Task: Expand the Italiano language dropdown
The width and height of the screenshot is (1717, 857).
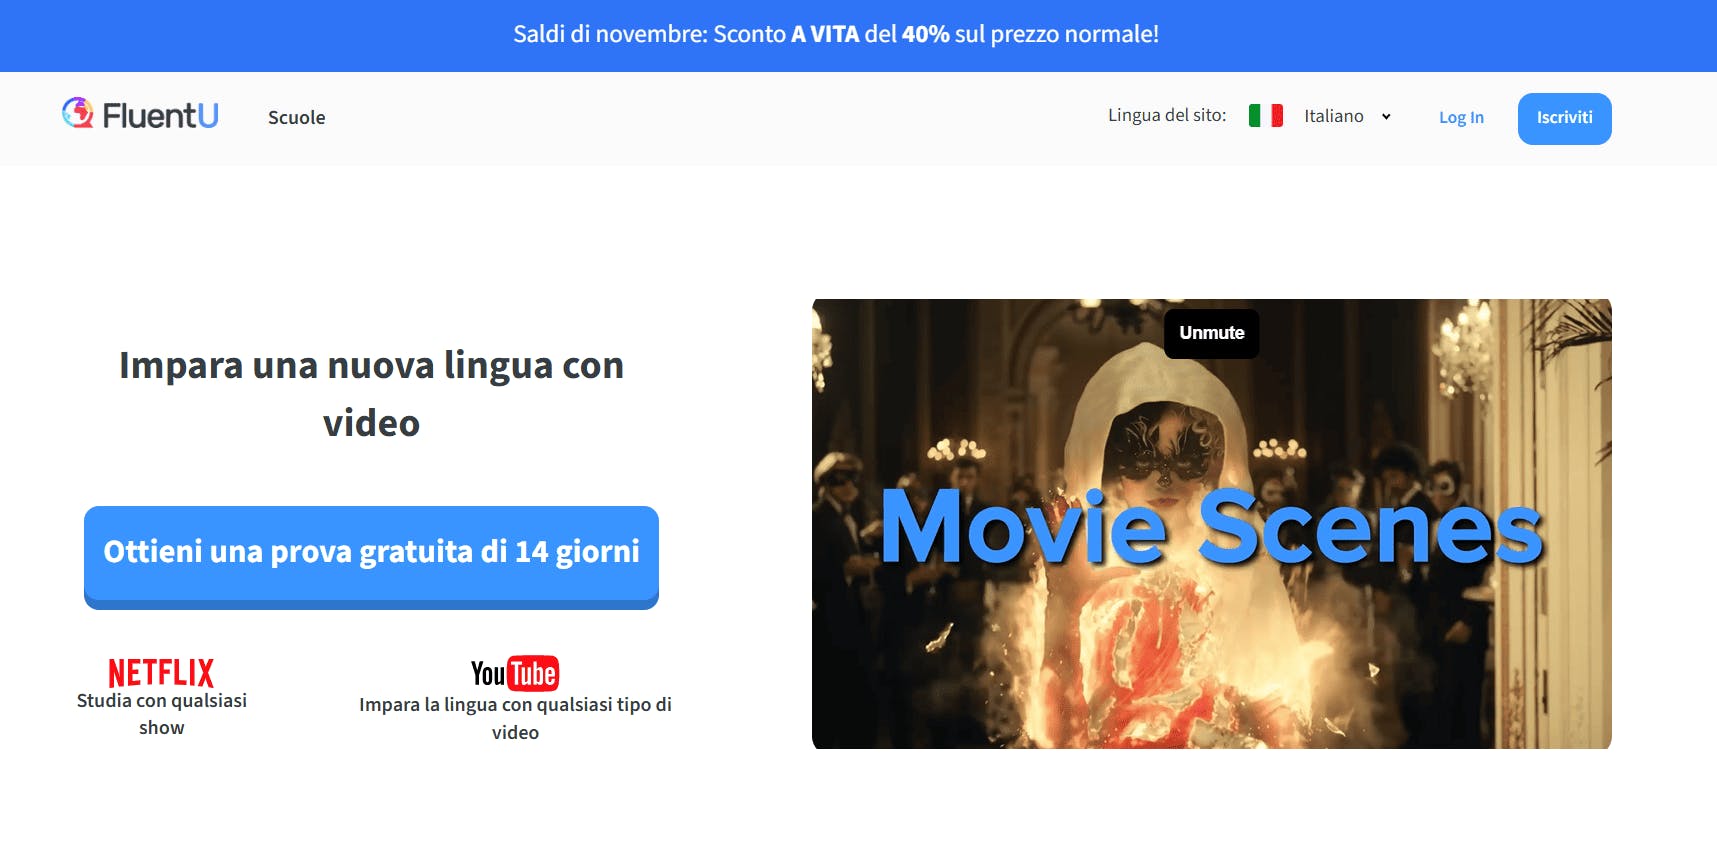Action: click(x=1347, y=116)
